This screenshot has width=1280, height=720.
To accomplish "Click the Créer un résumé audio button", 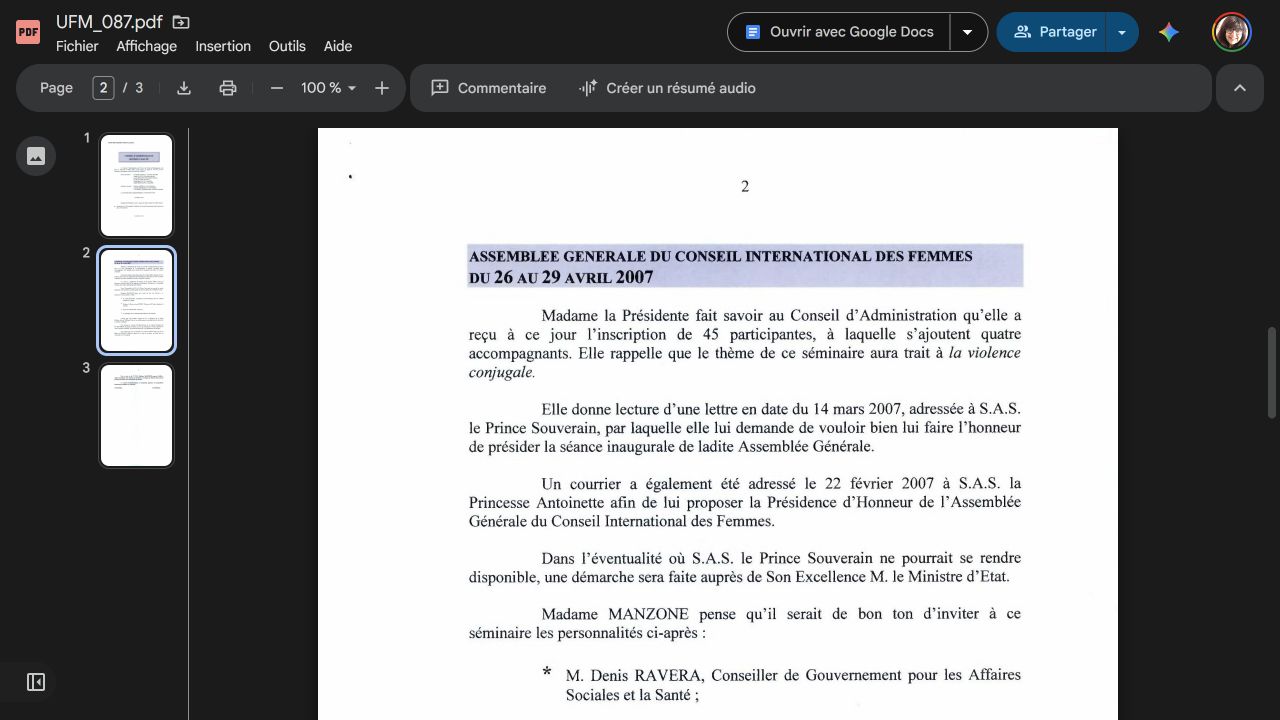I will pos(667,88).
